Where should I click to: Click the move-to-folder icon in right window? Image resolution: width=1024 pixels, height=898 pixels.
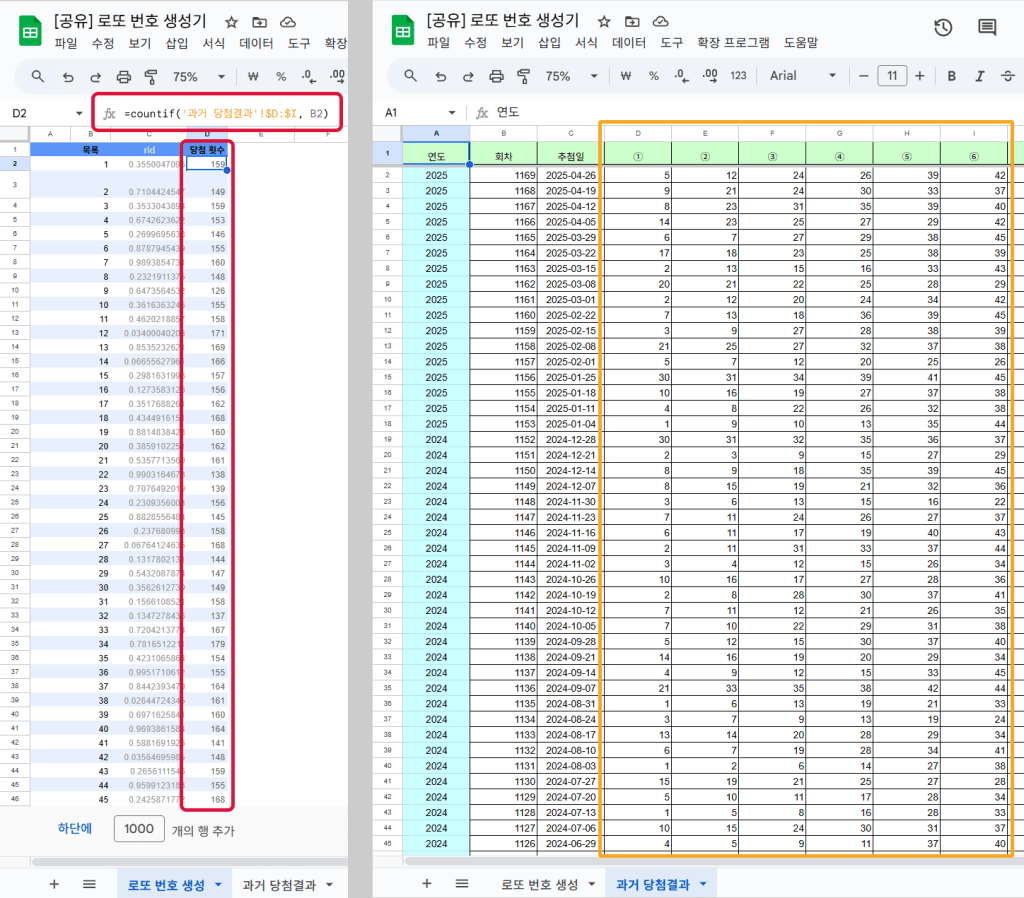[632, 21]
